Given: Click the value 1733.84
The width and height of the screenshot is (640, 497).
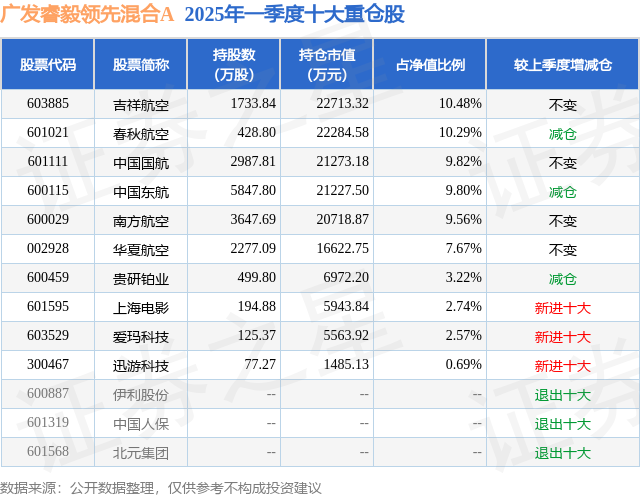Looking at the screenshot, I should [253, 104].
